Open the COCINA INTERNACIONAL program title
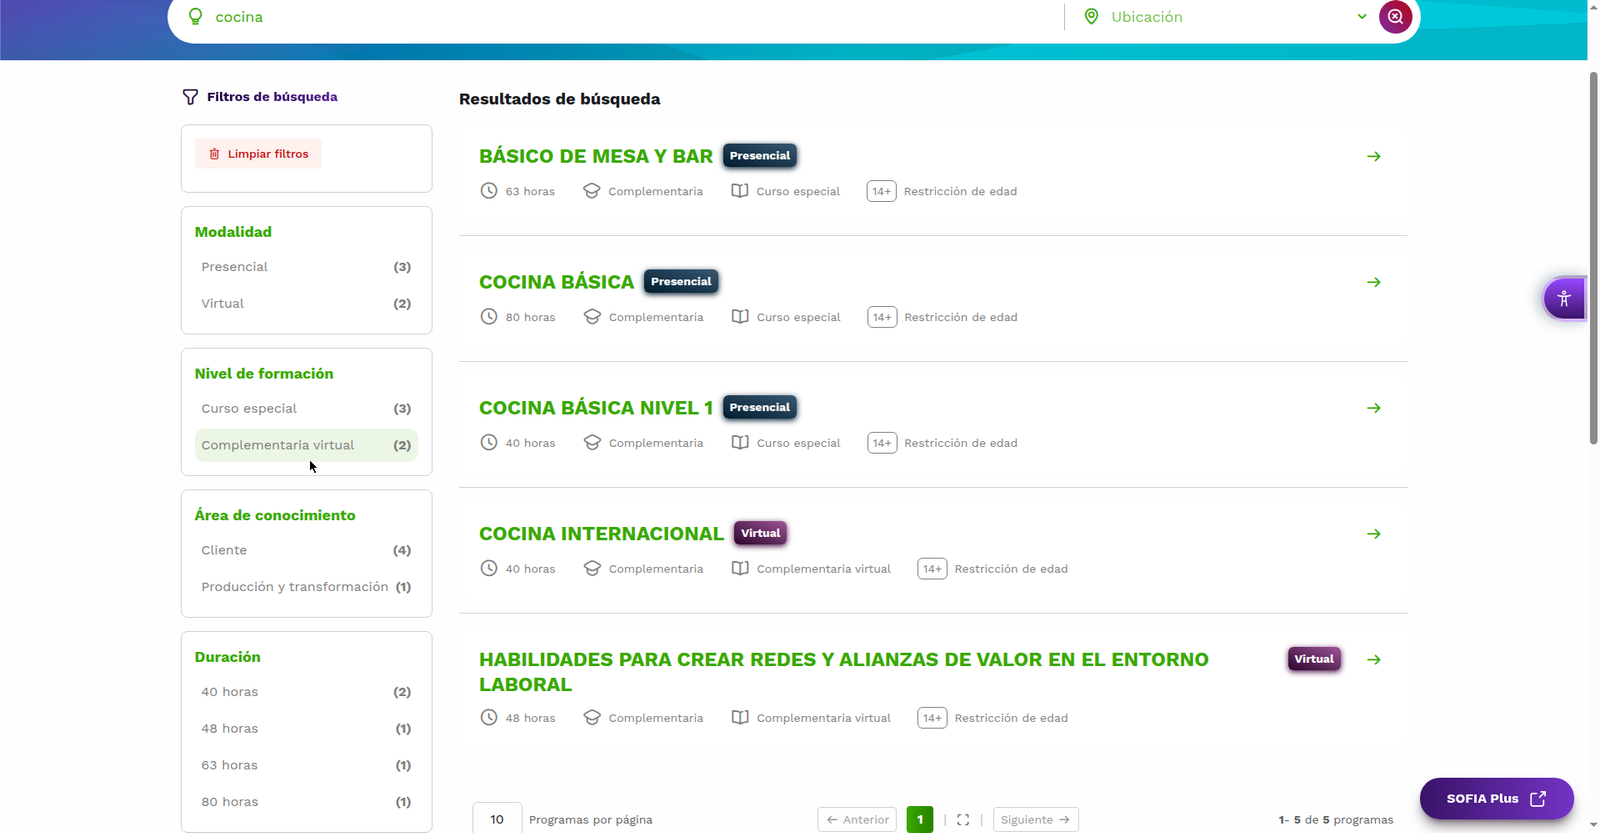The width and height of the screenshot is (1600, 833). pyautogui.click(x=601, y=534)
